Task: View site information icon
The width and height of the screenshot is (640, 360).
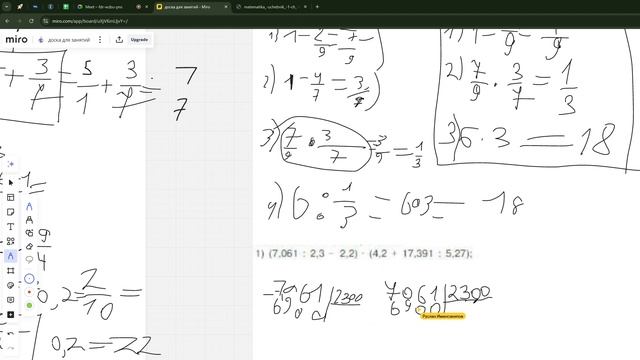Action: pyautogui.click(x=46, y=21)
